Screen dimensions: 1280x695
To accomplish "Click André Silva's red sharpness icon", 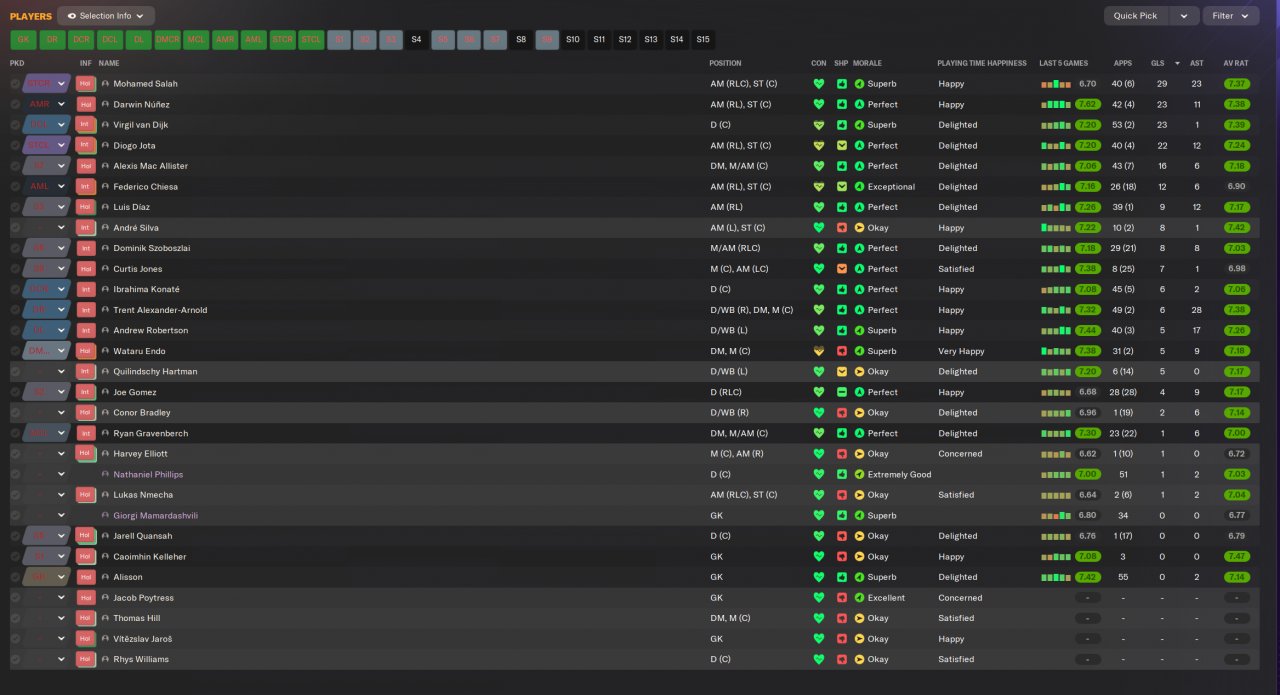I will 842,228.
